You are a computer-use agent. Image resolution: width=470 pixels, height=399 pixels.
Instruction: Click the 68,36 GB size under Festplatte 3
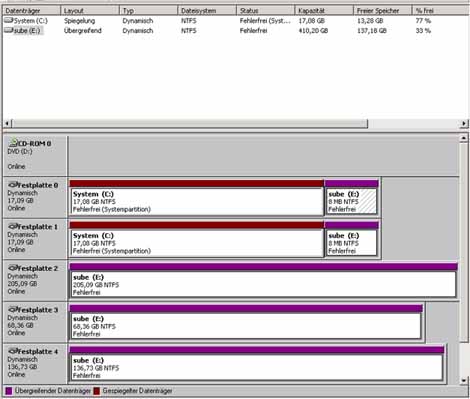[20, 325]
